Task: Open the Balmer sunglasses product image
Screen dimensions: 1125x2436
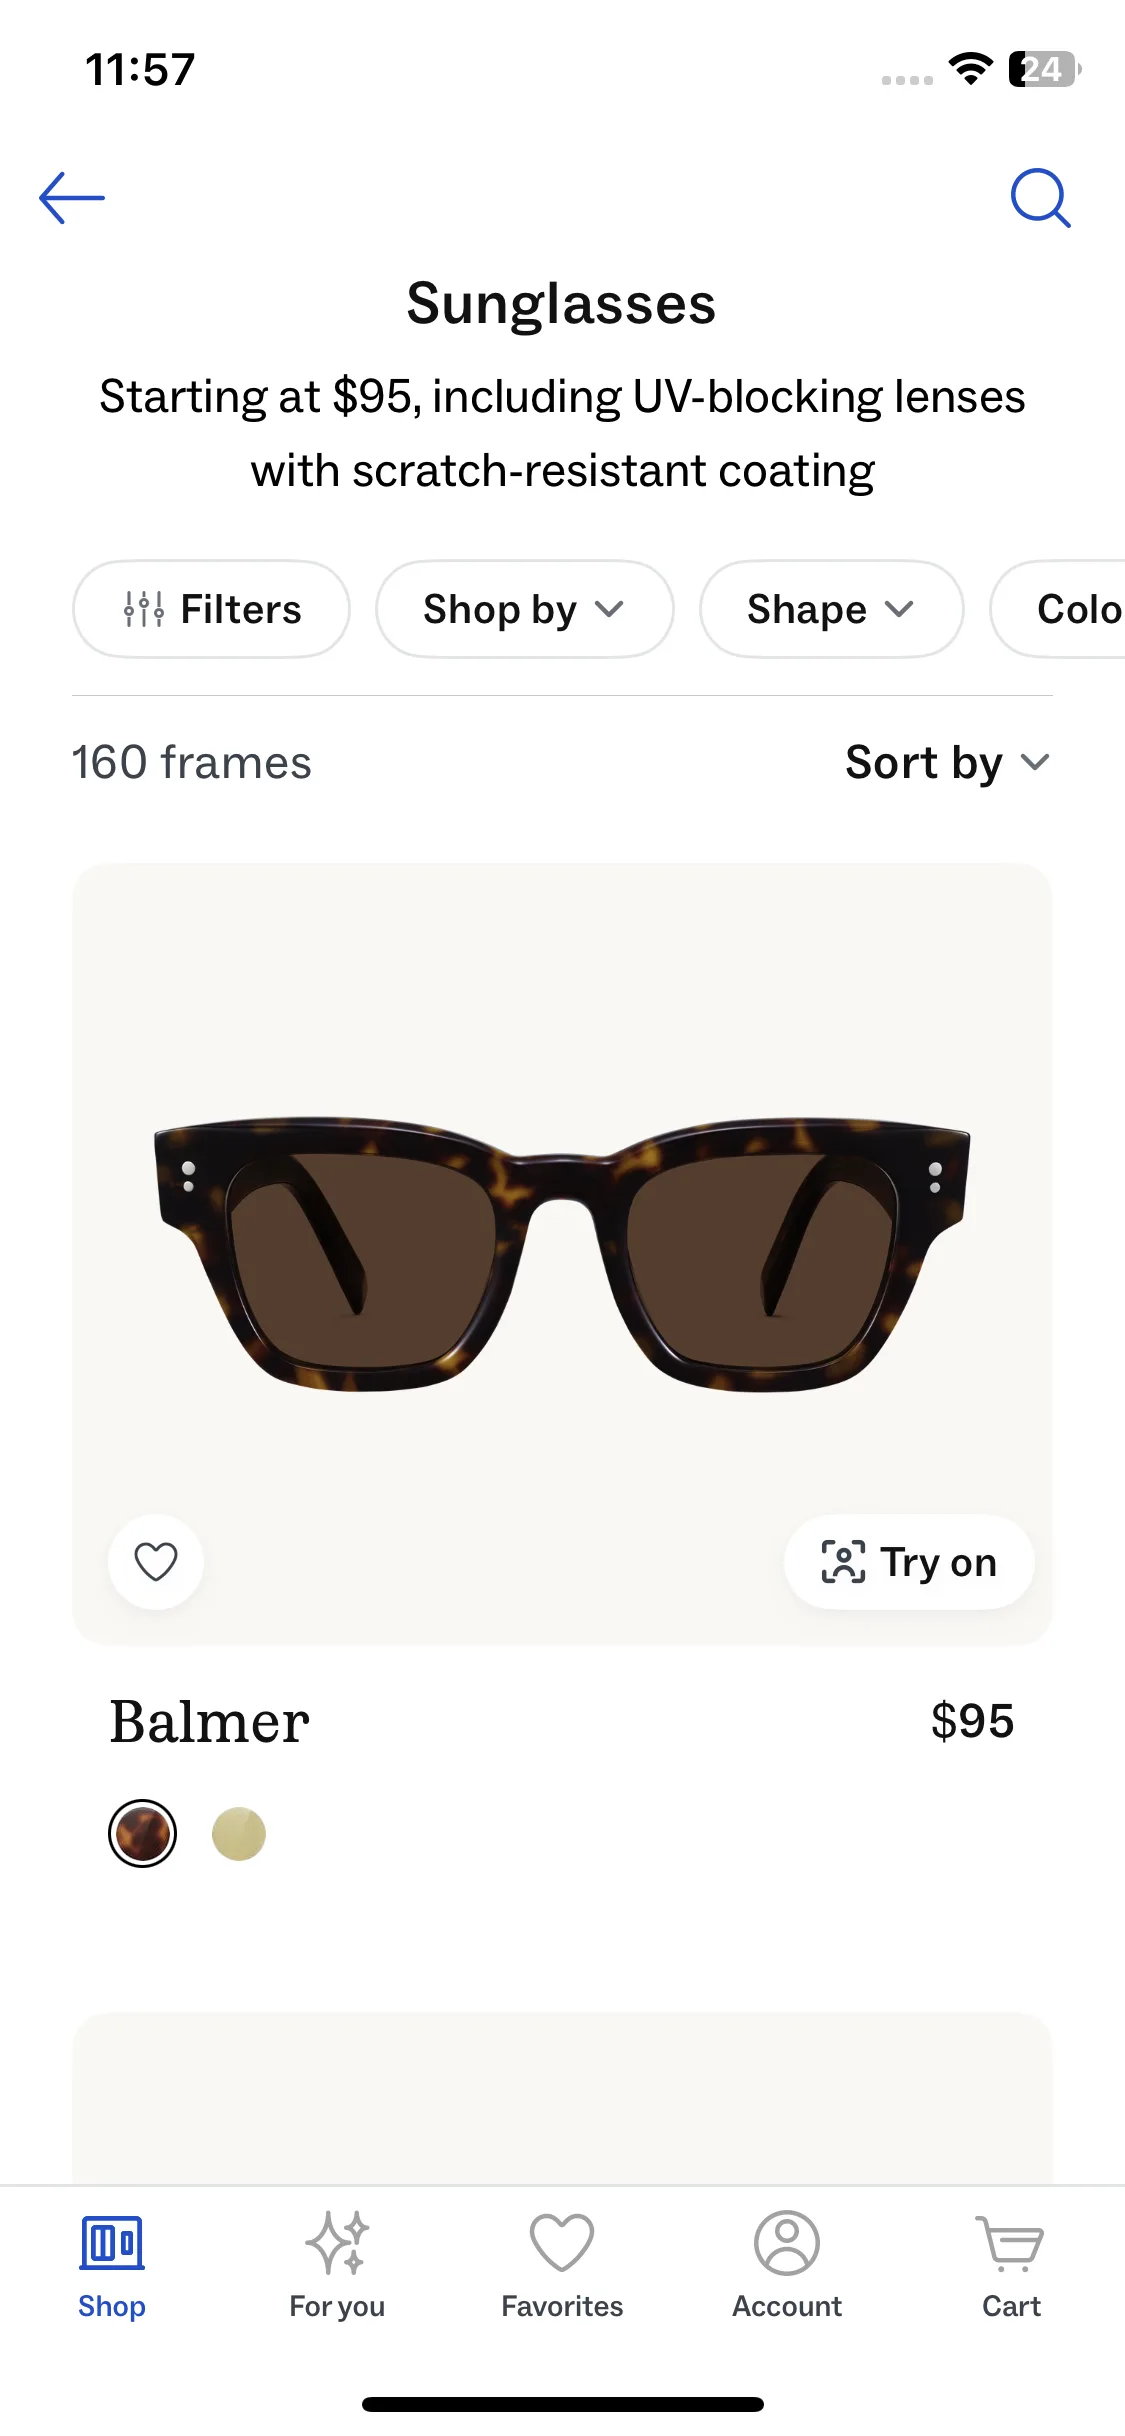Action: tap(562, 1250)
